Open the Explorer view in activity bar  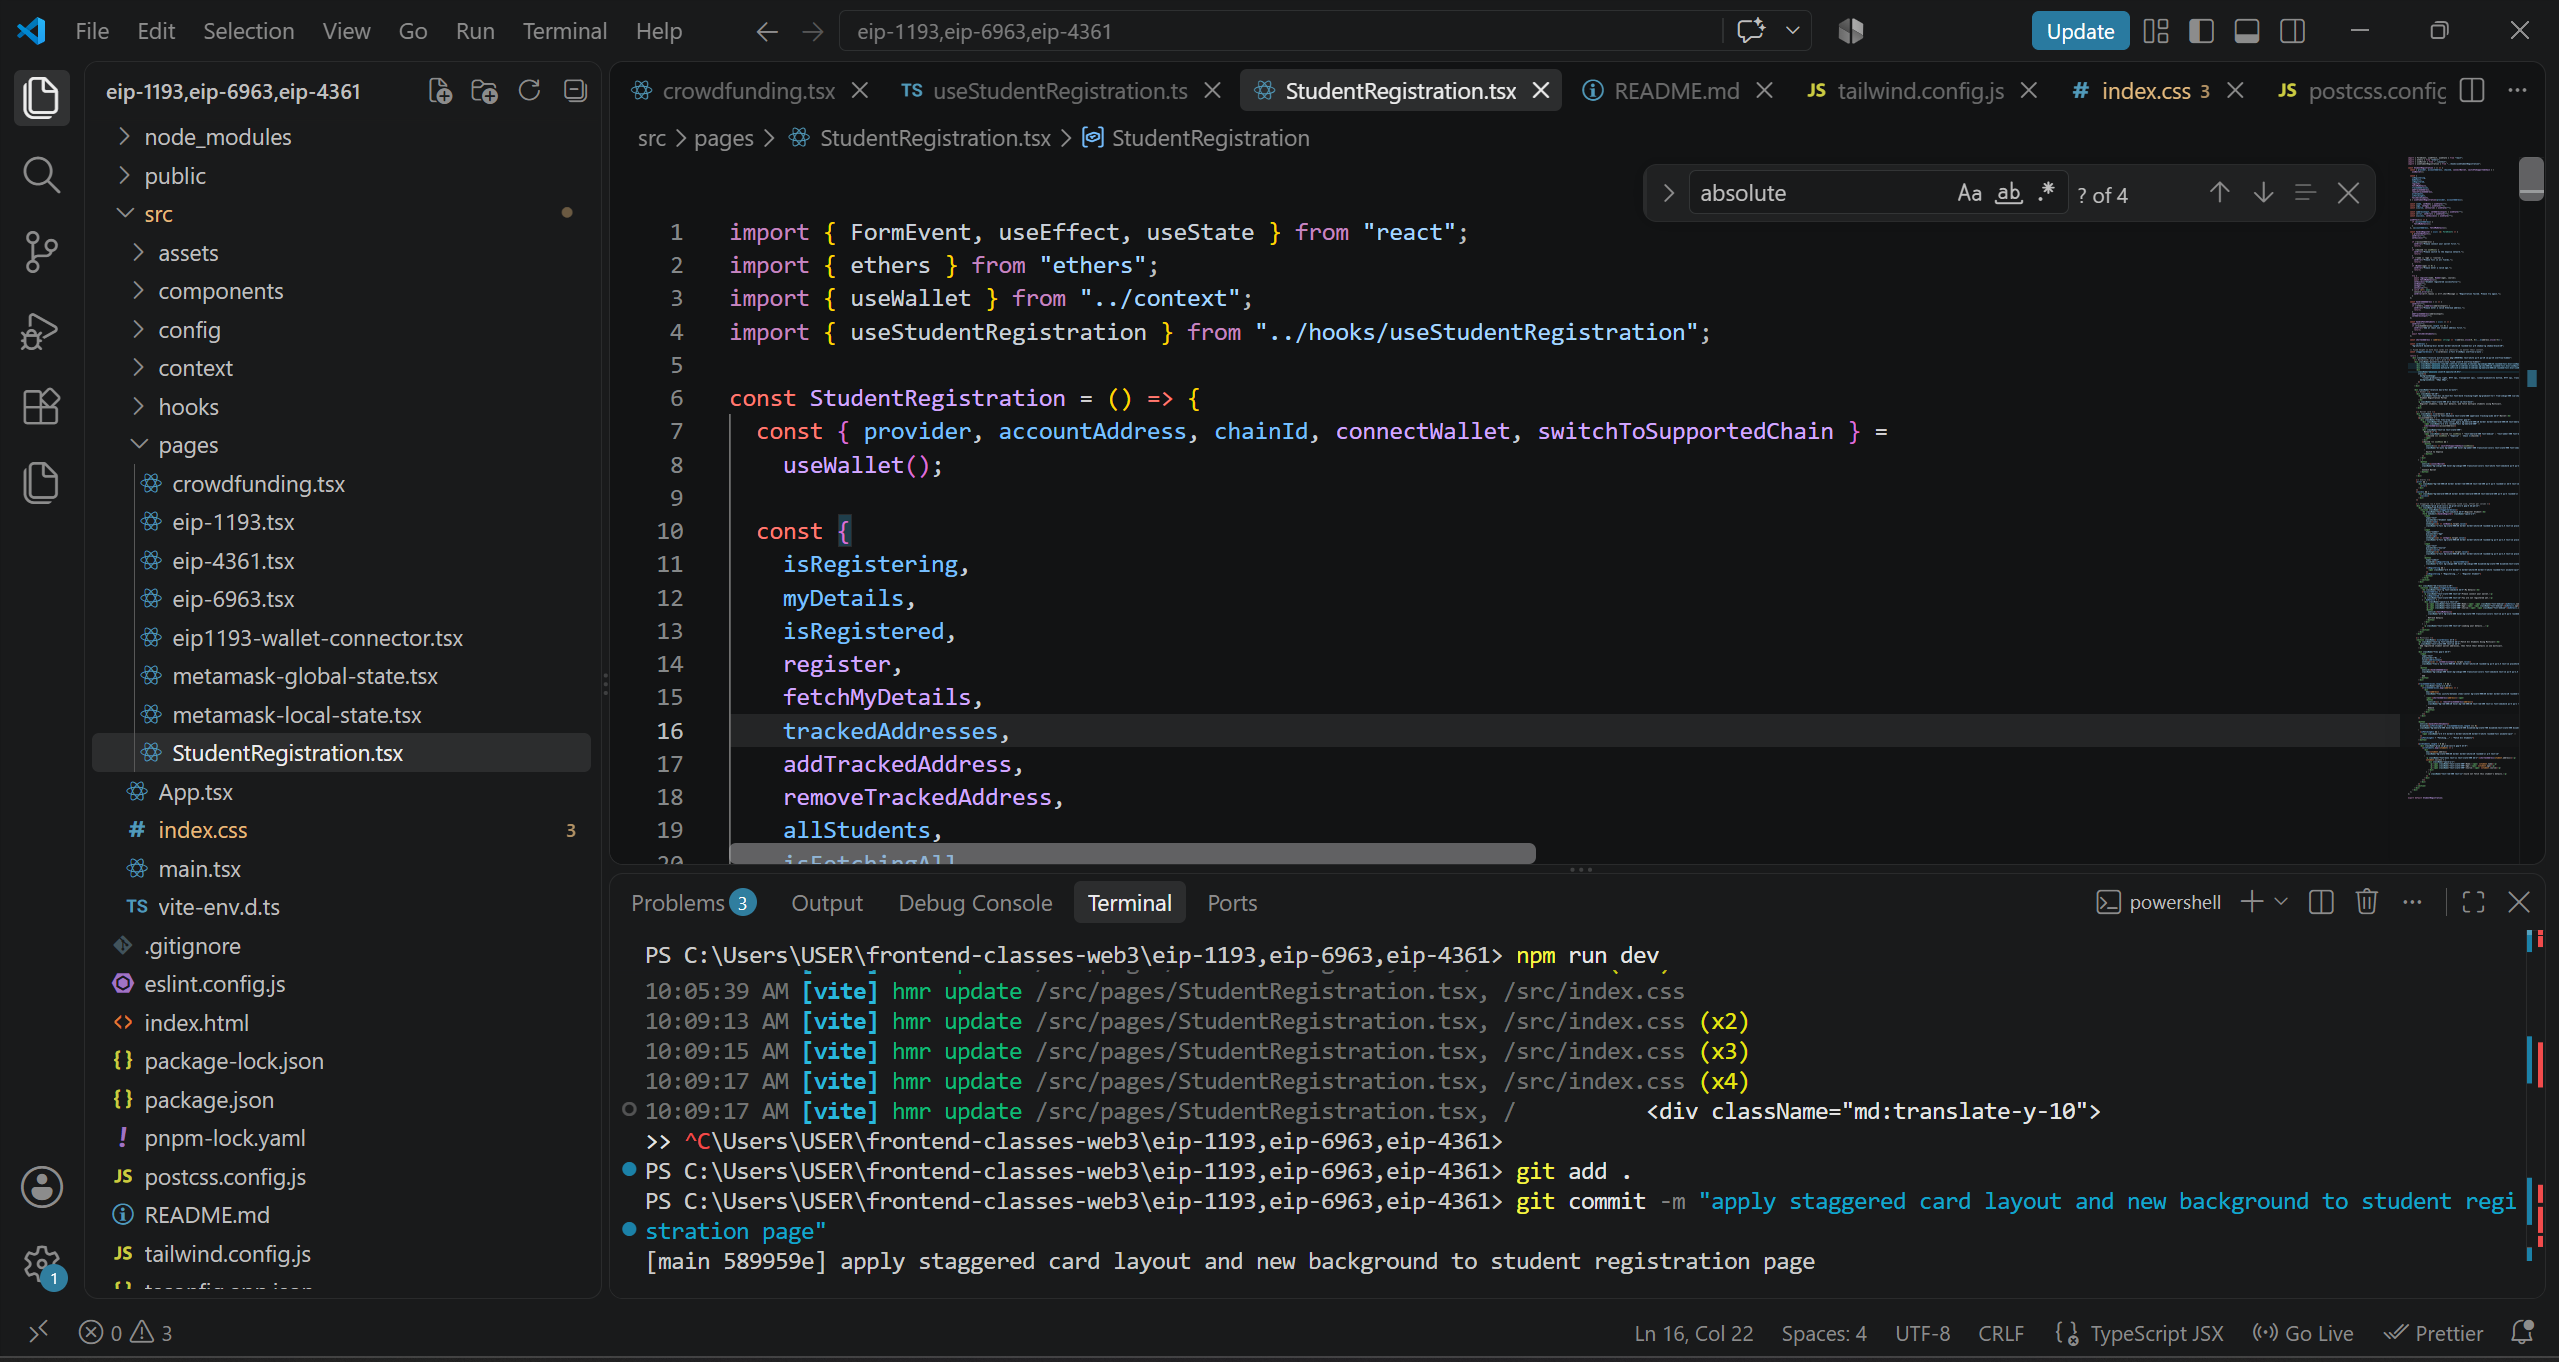point(41,97)
